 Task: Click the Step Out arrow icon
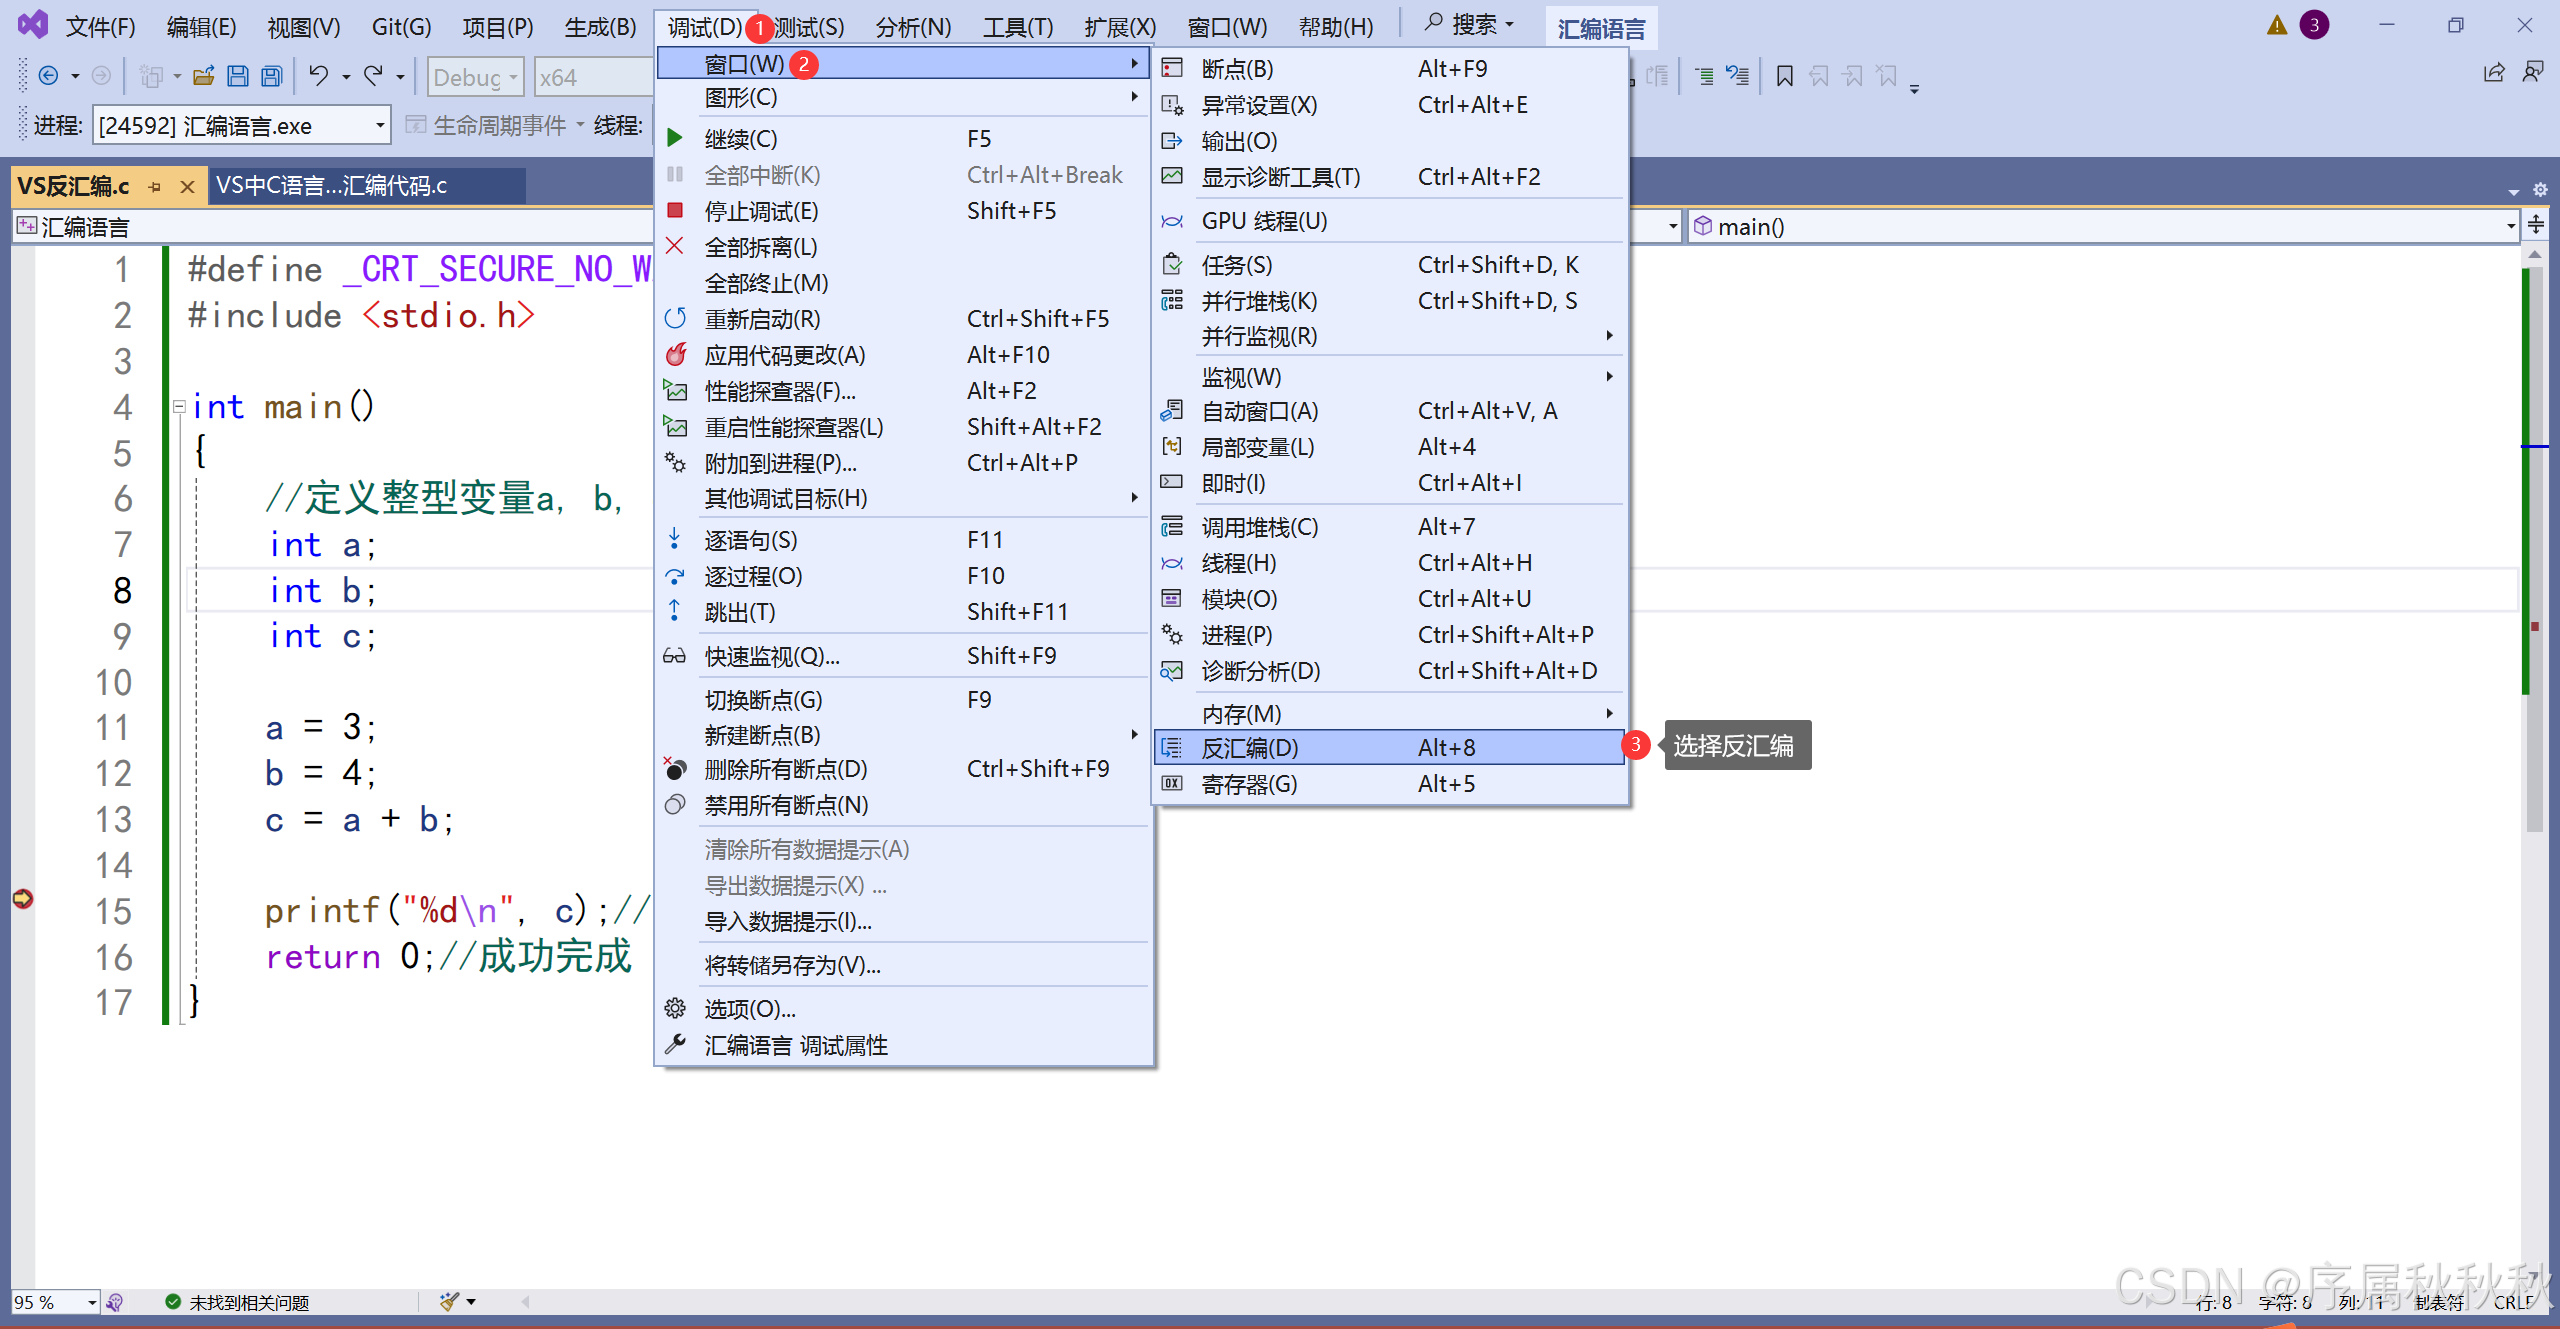[675, 611]
